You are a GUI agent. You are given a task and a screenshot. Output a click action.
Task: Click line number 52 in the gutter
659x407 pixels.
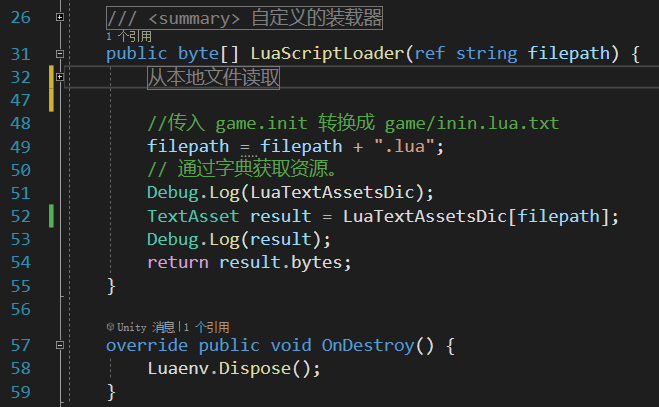(x=21, y=217)
